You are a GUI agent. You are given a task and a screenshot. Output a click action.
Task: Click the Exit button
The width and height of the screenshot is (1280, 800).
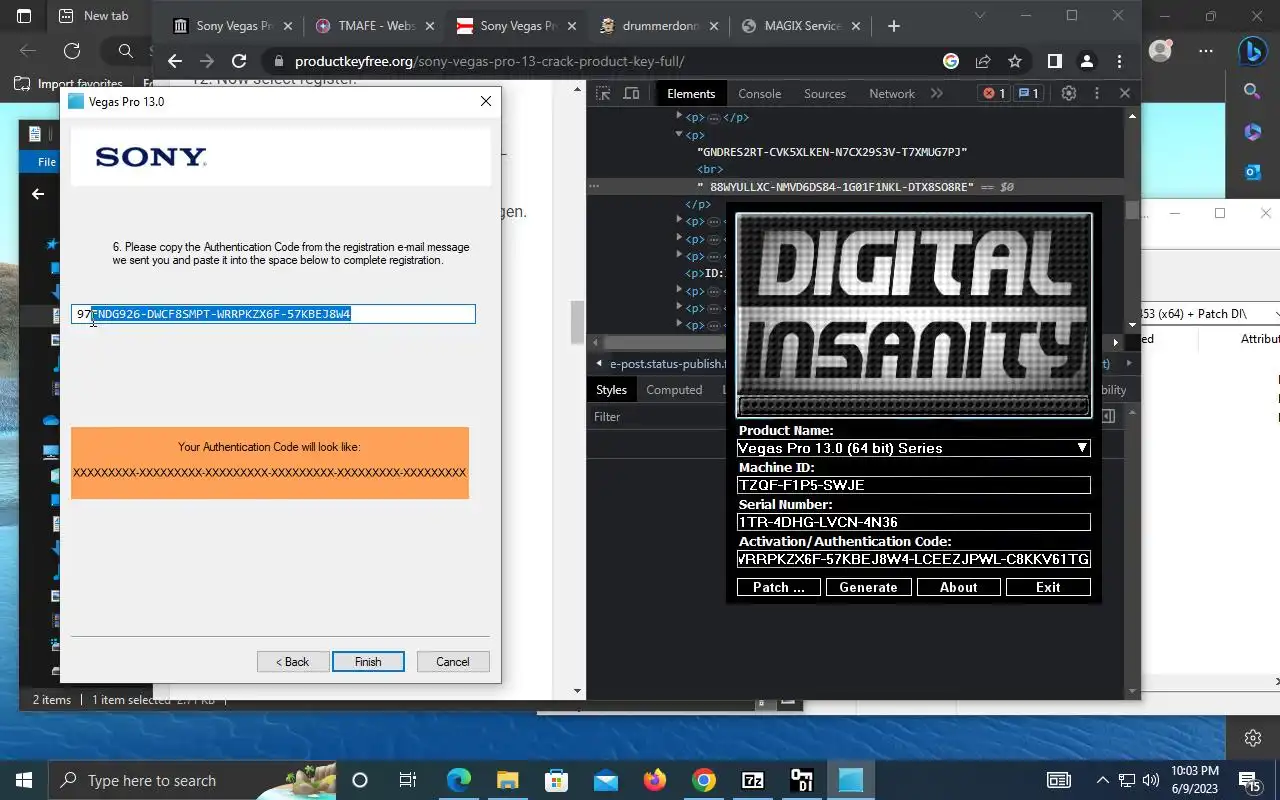point(1048,587)
